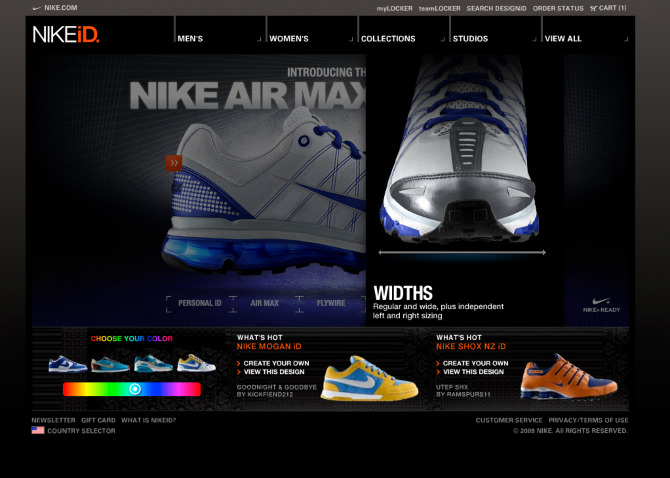Image resolution: width=670 pixels, height=478 pixels.
Task: Click CREATE YOUR OWN under Nike Mogan
Action: click(276, 363)
